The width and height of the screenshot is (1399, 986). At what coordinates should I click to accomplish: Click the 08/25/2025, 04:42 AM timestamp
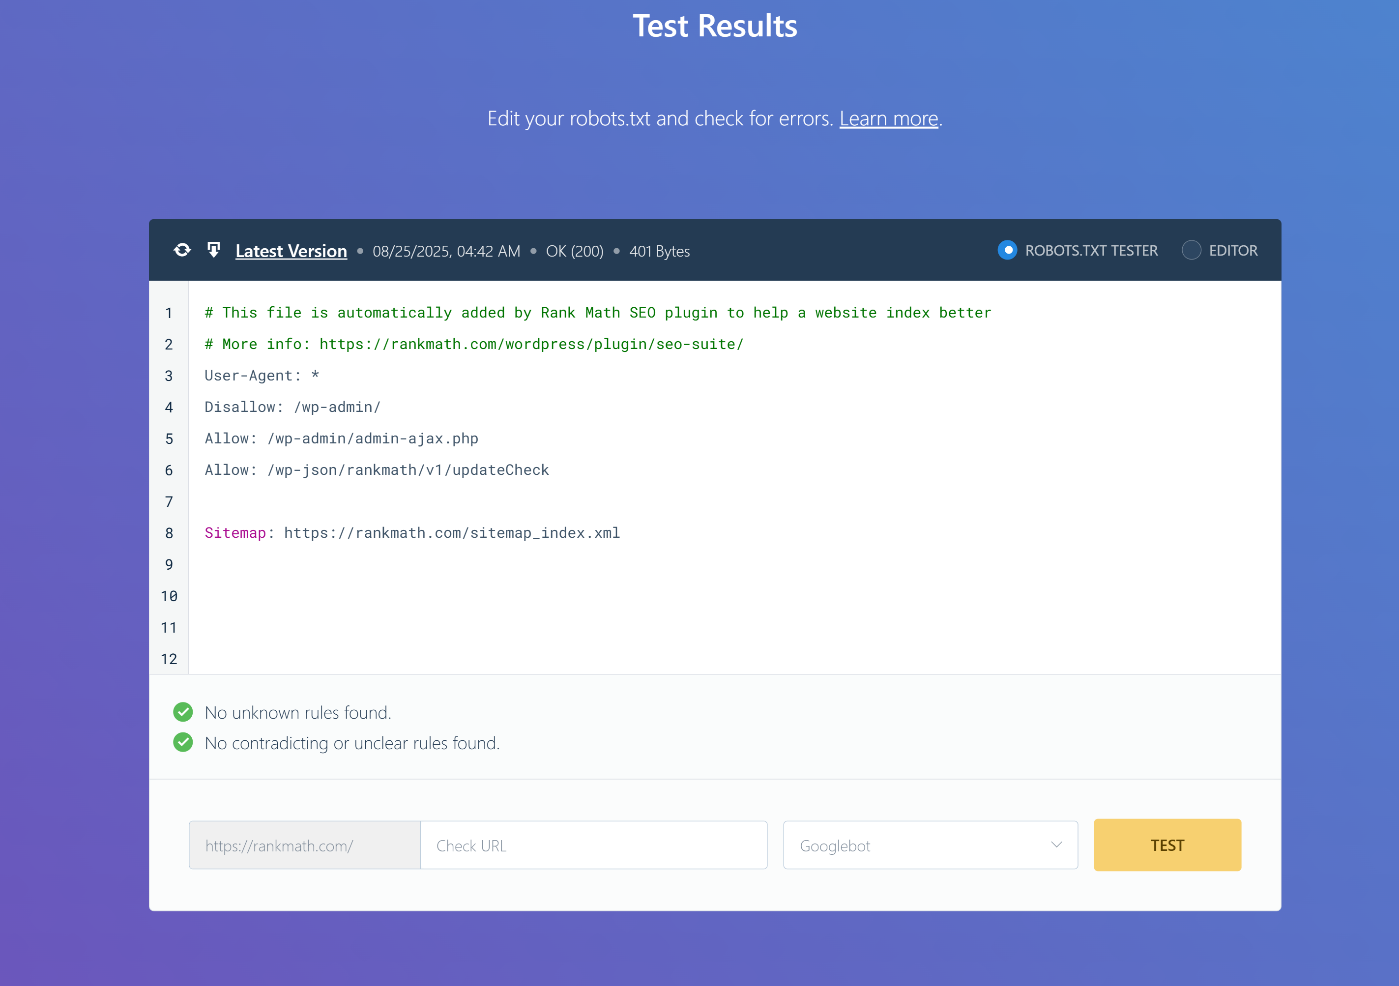446,251
